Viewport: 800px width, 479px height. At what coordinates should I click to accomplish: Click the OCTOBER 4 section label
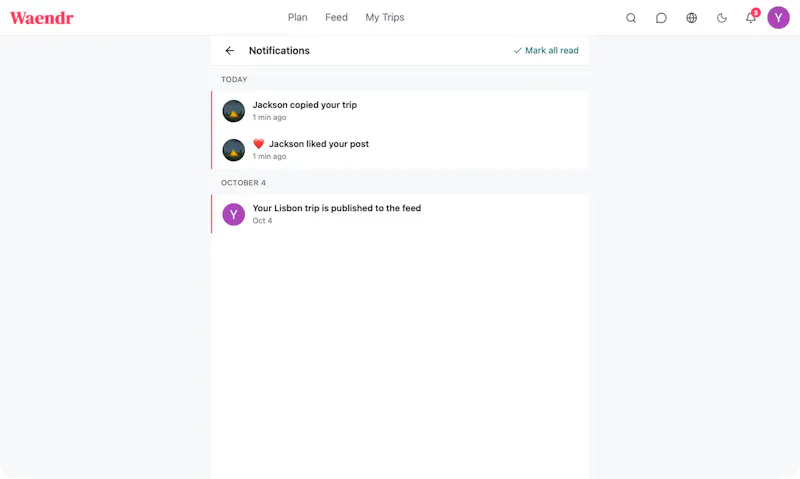(243, 183)
